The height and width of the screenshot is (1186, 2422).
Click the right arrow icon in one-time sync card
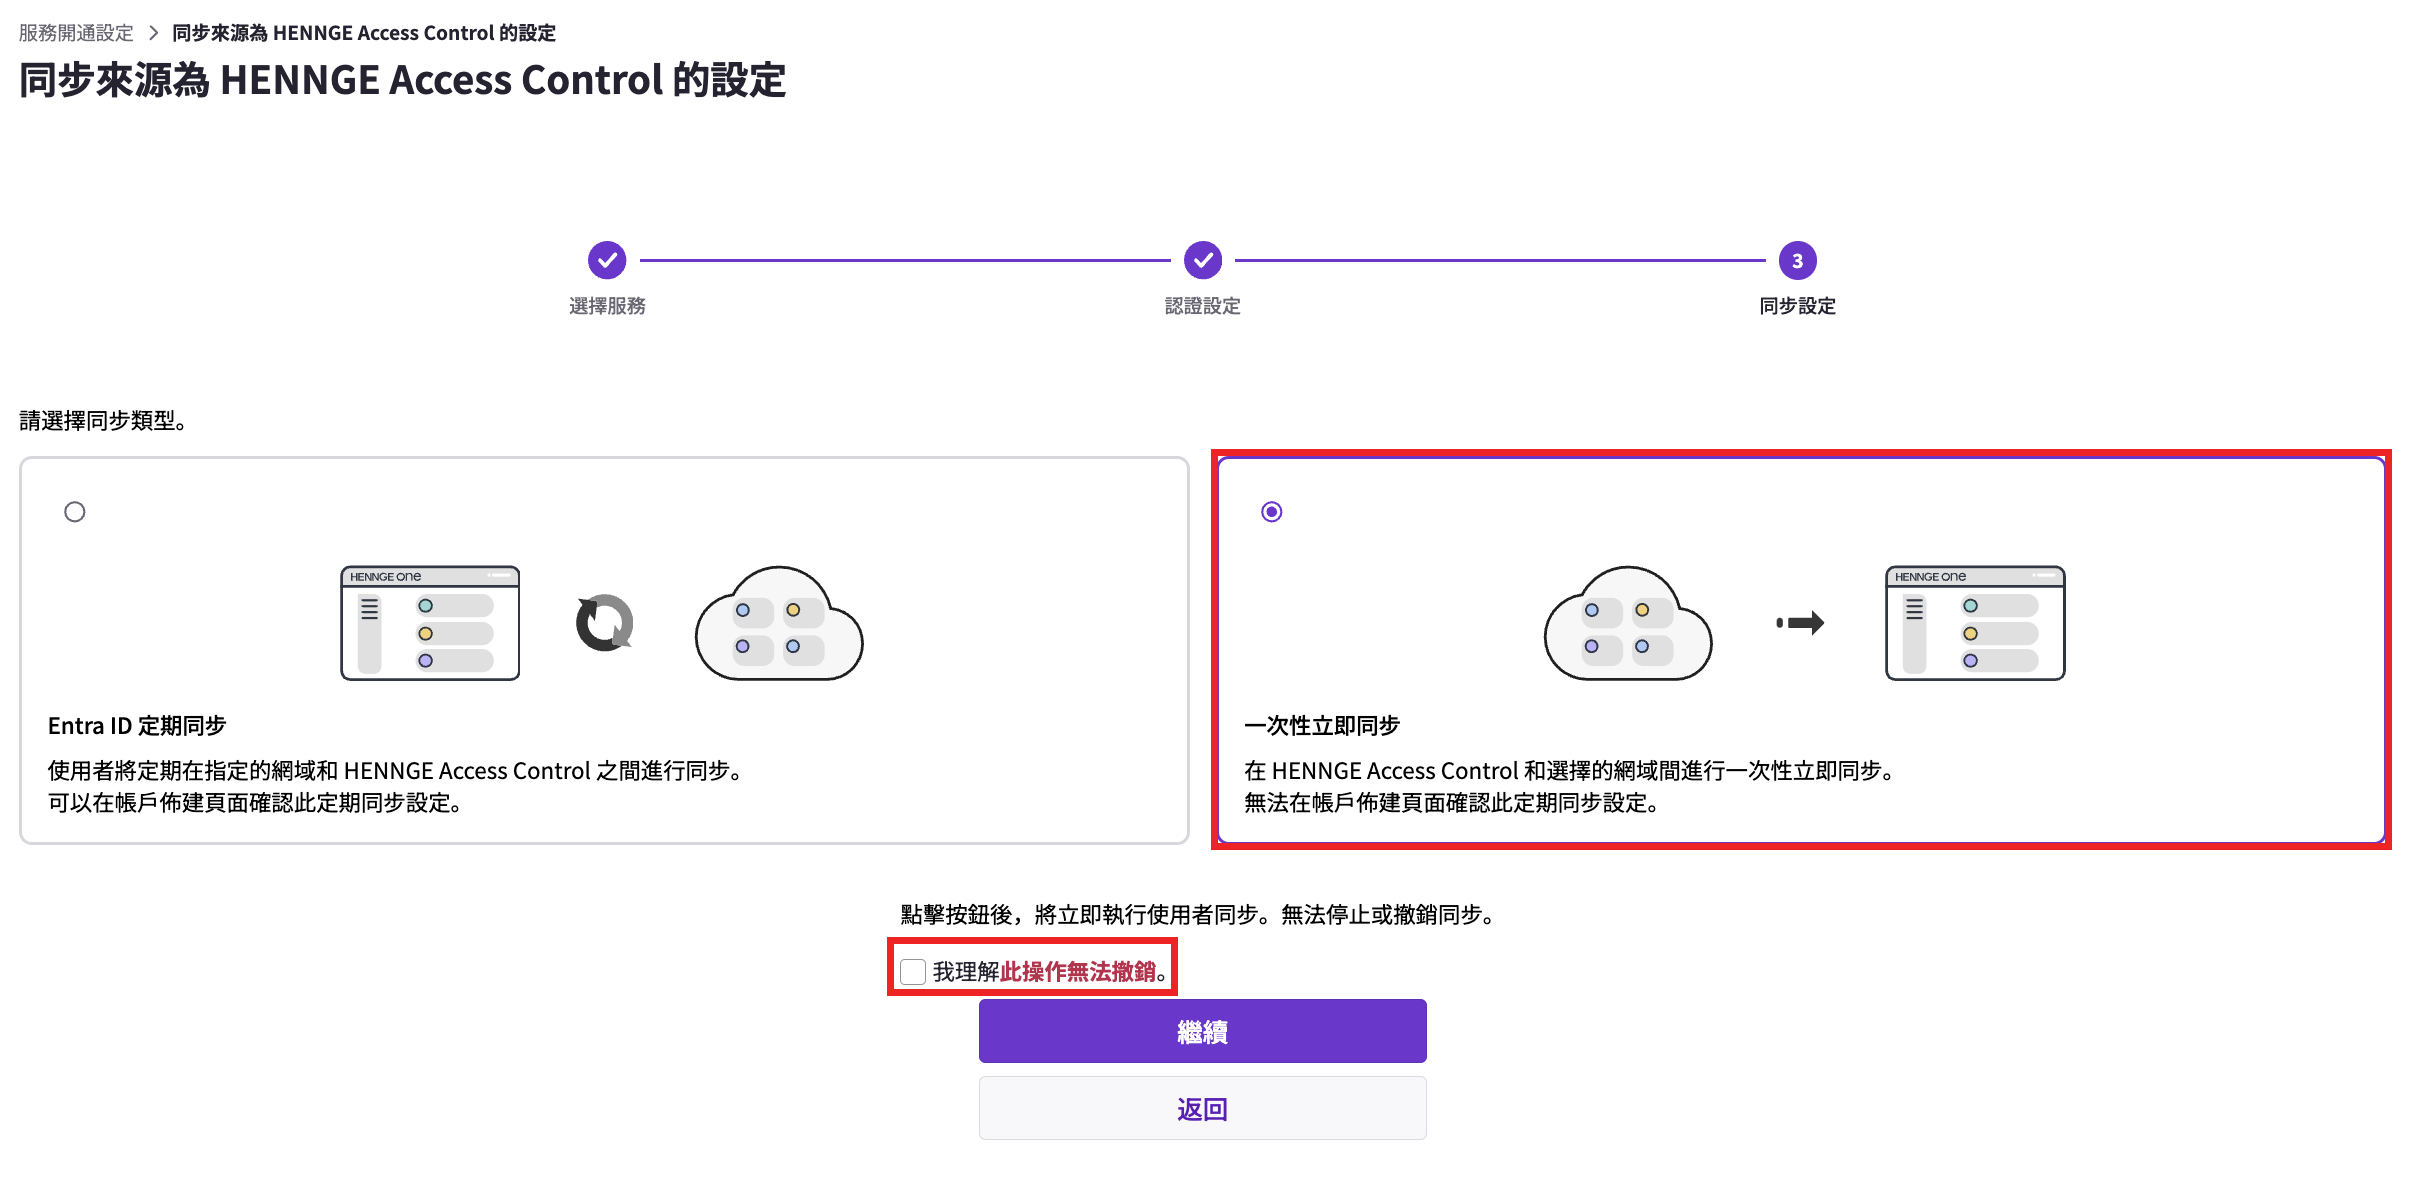[x=1800, y=623]
